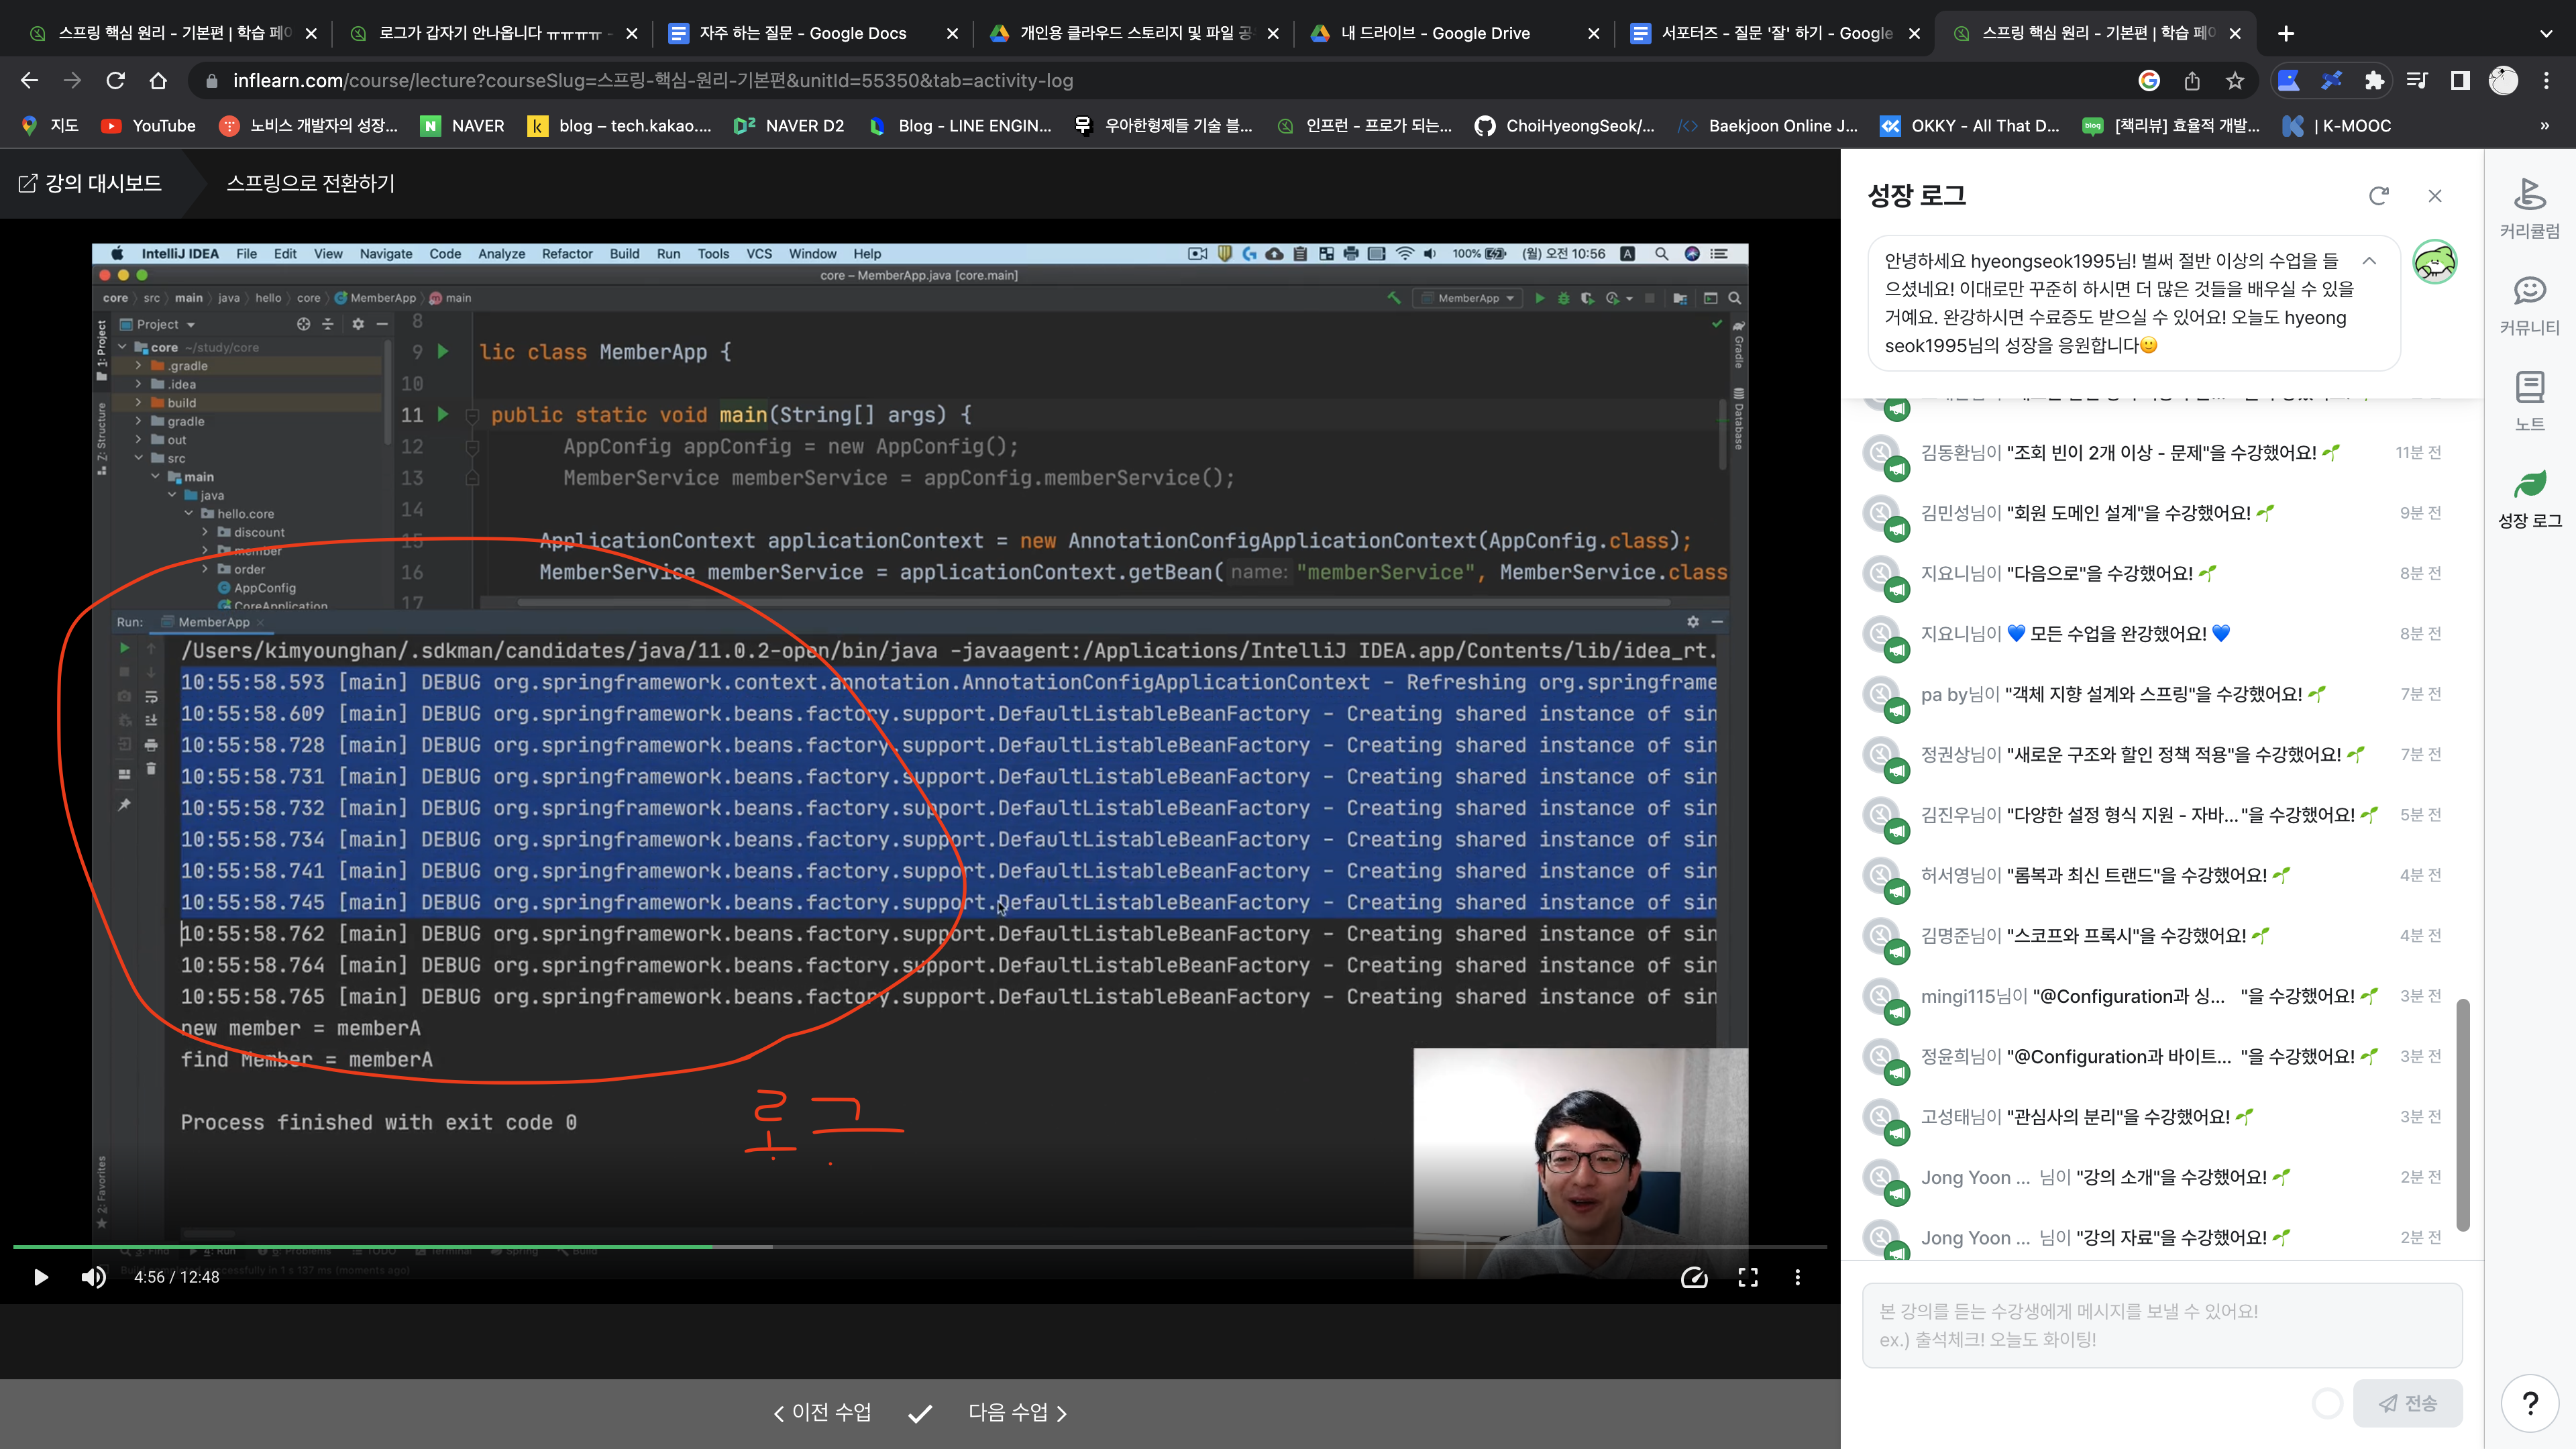
Task: Show more bookmarks chevron
Action: tap(2544, 126)
